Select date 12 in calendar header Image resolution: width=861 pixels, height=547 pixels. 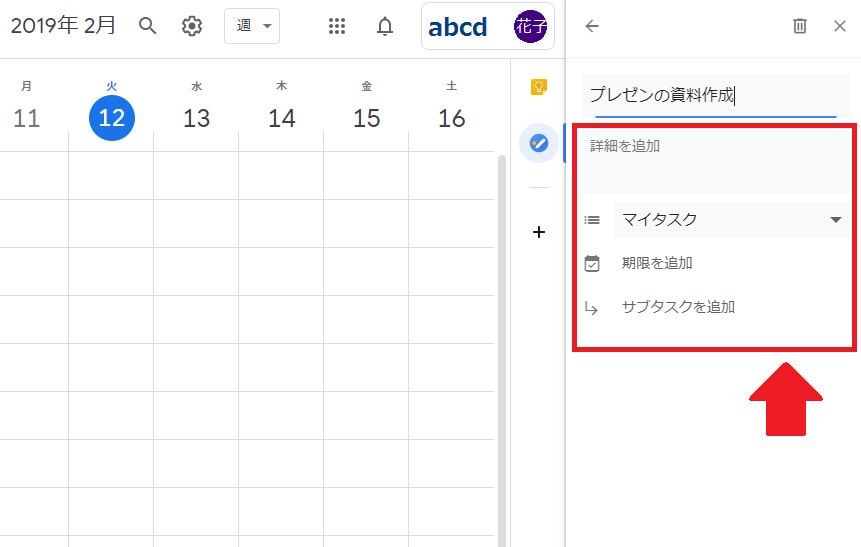pos(112,118)
